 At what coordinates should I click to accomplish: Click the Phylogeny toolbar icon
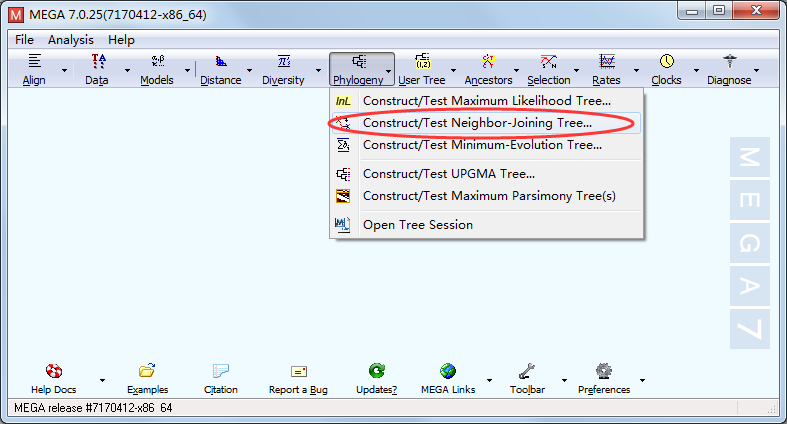pyautogui.click(x=359, y=61)
